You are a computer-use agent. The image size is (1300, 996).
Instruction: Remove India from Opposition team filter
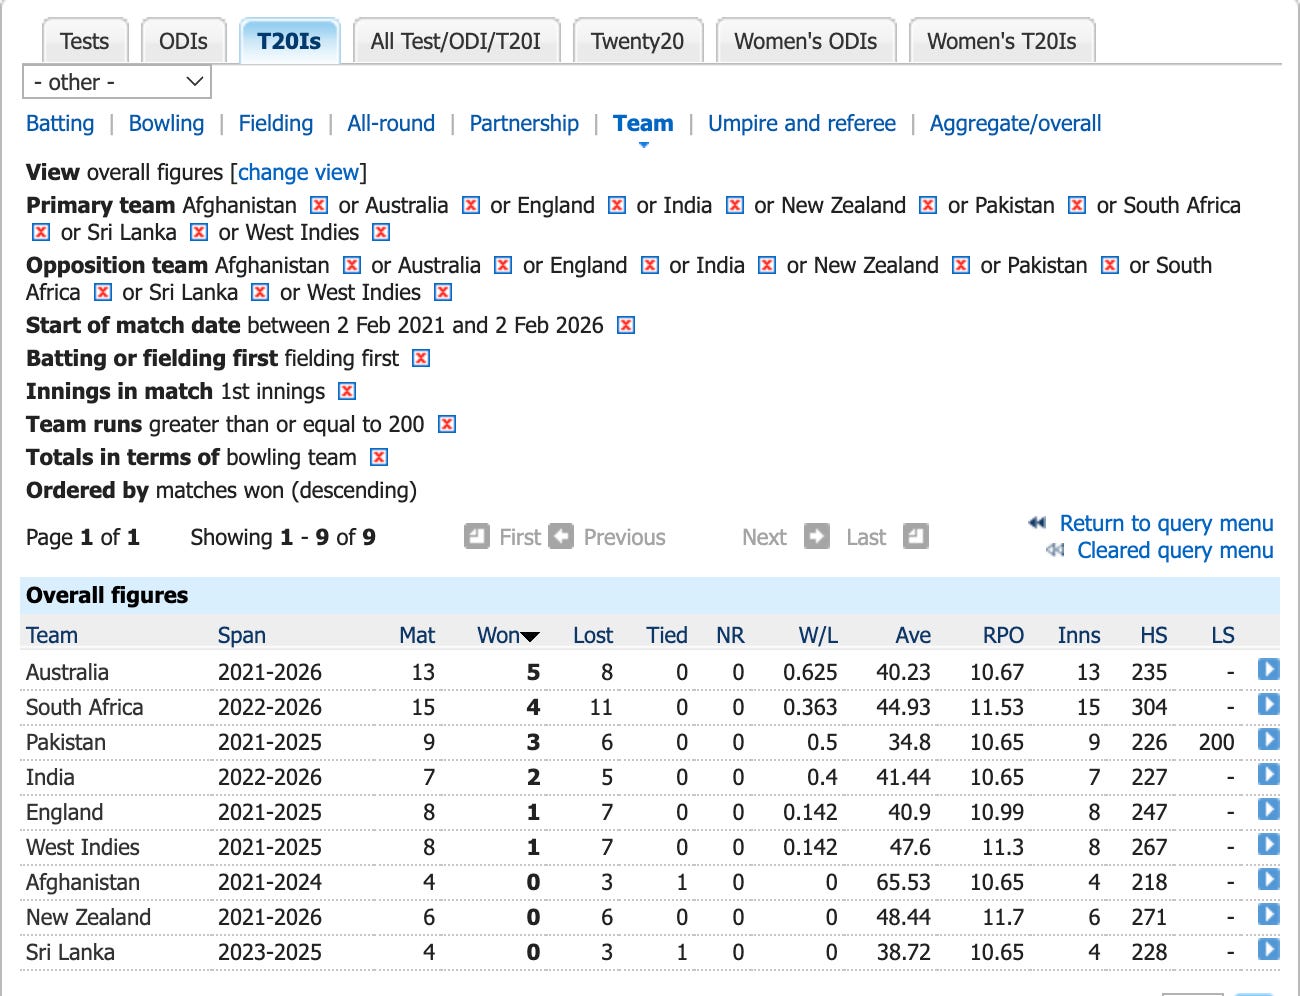pyautogui.click(x=767, y=265)
